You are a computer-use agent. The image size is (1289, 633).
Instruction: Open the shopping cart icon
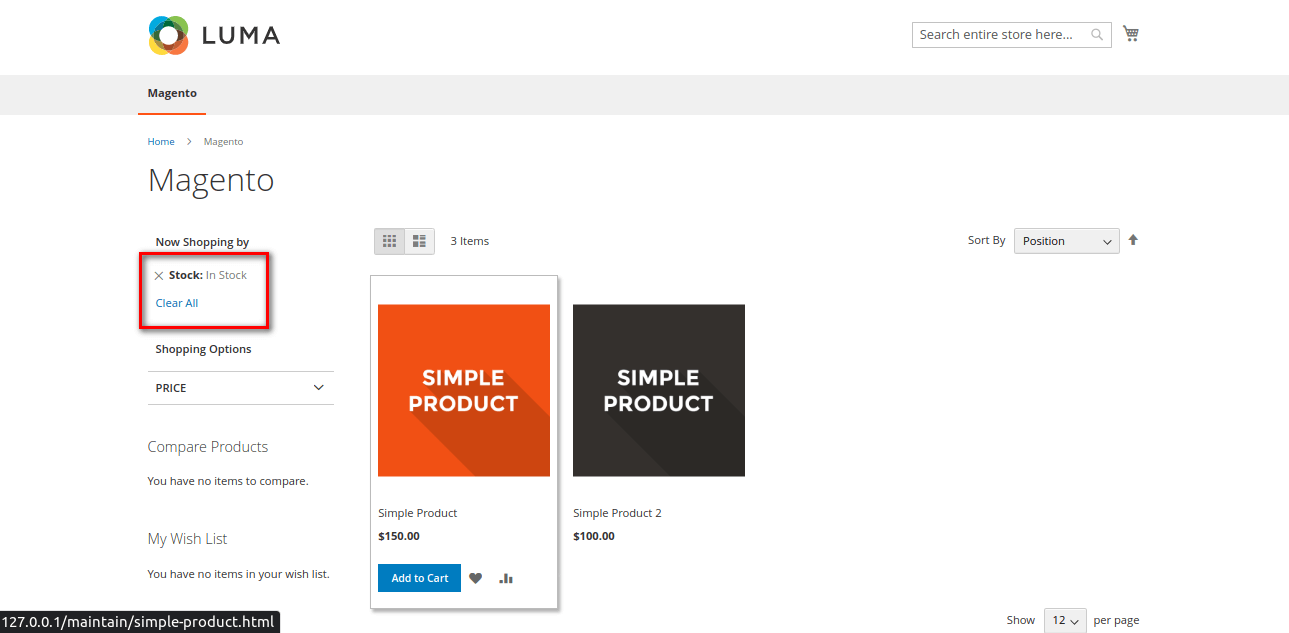pos(1131,34)
